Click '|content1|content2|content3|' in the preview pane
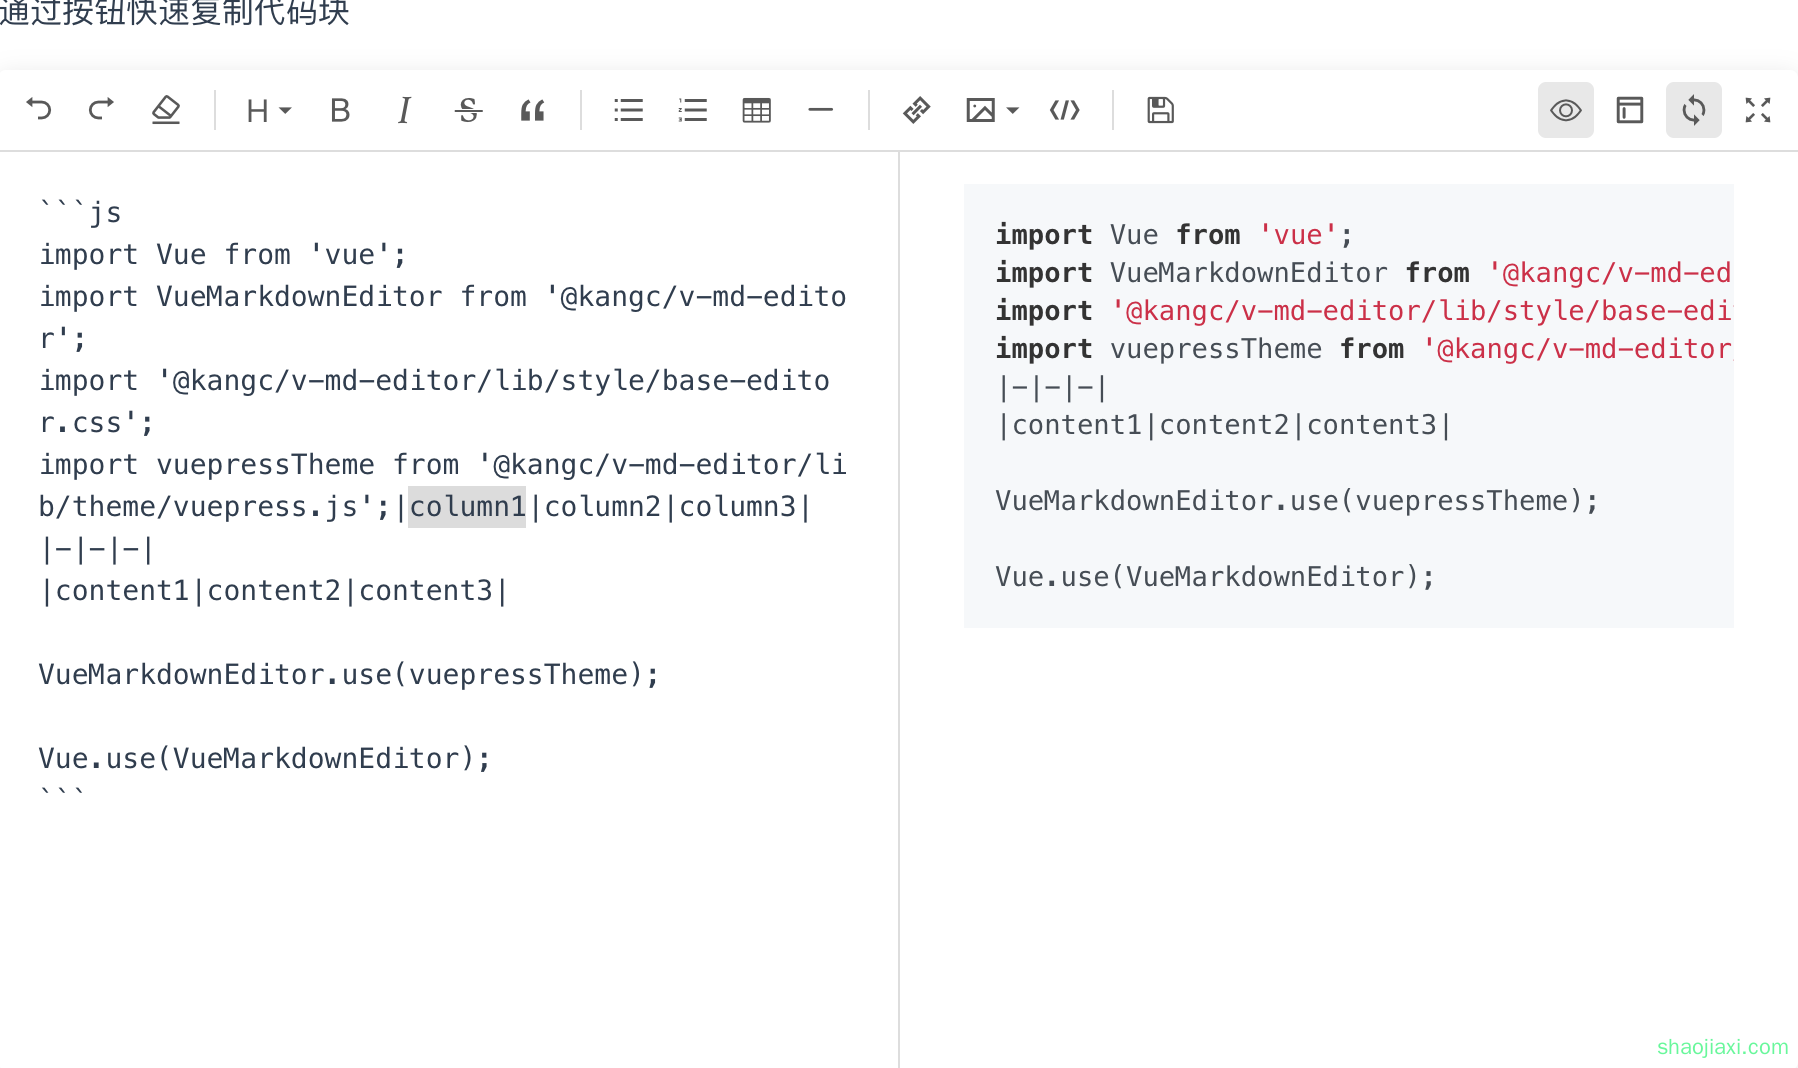 [1224, 425]
